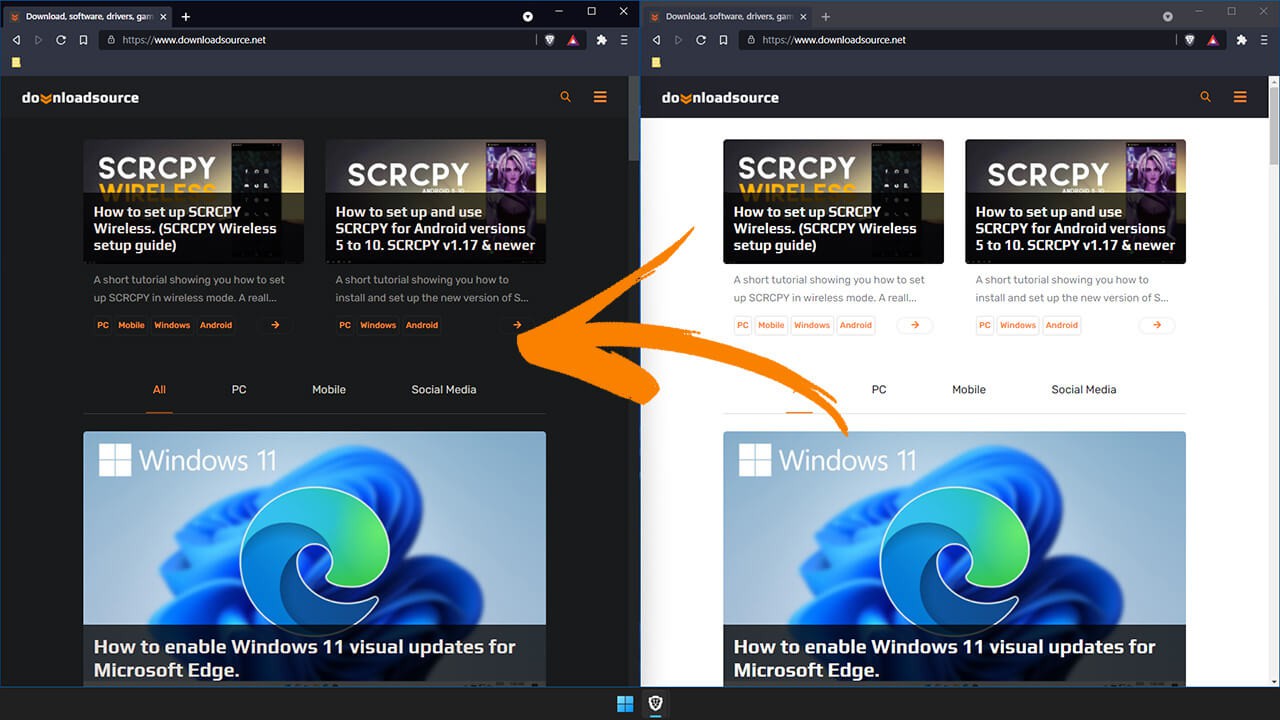Click PC tag under SCRCPY Wireless, light page
1280x720 pixels.
point(743,325)
